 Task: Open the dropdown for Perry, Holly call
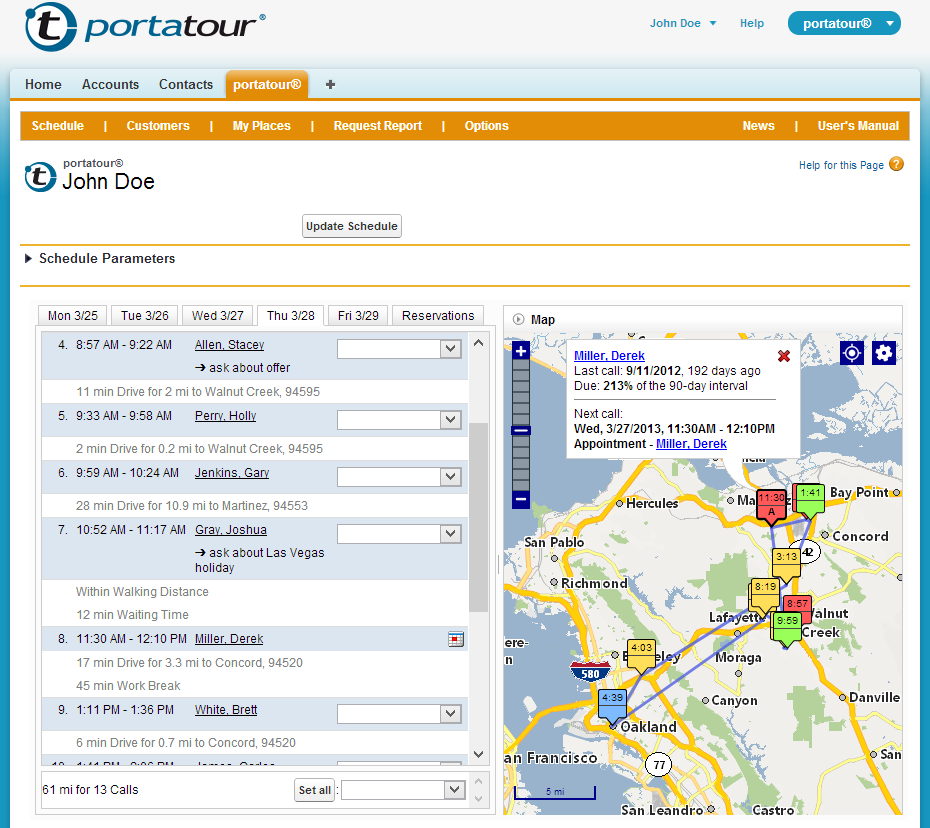tap(451, 420)
